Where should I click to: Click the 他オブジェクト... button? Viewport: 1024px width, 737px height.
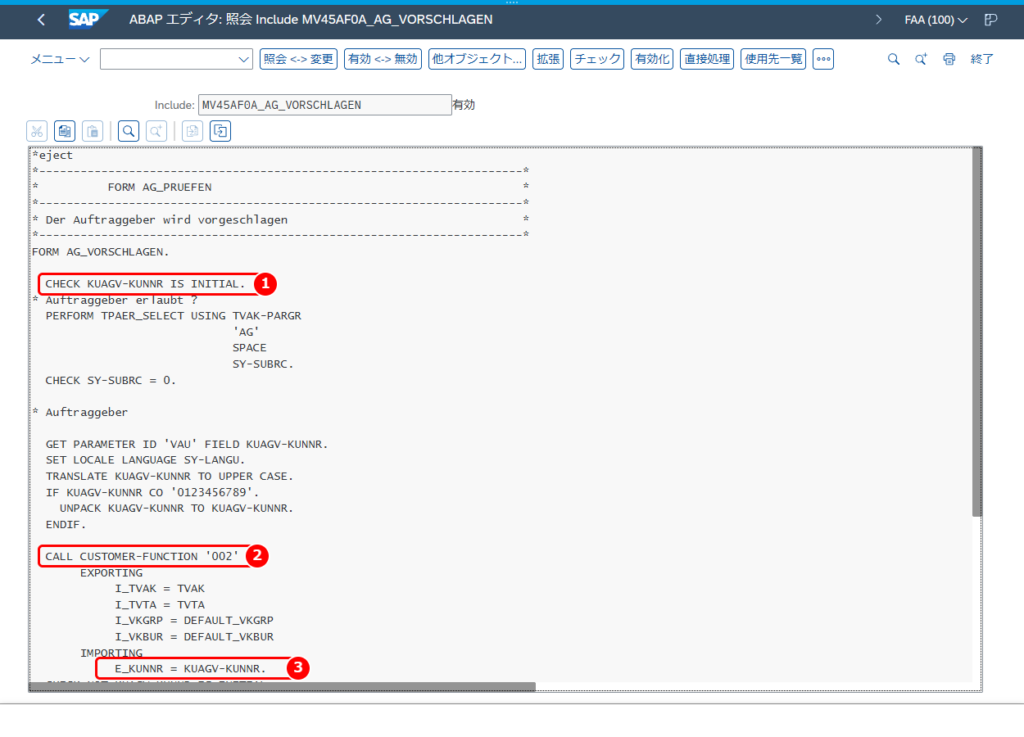(x=477, y=59)
